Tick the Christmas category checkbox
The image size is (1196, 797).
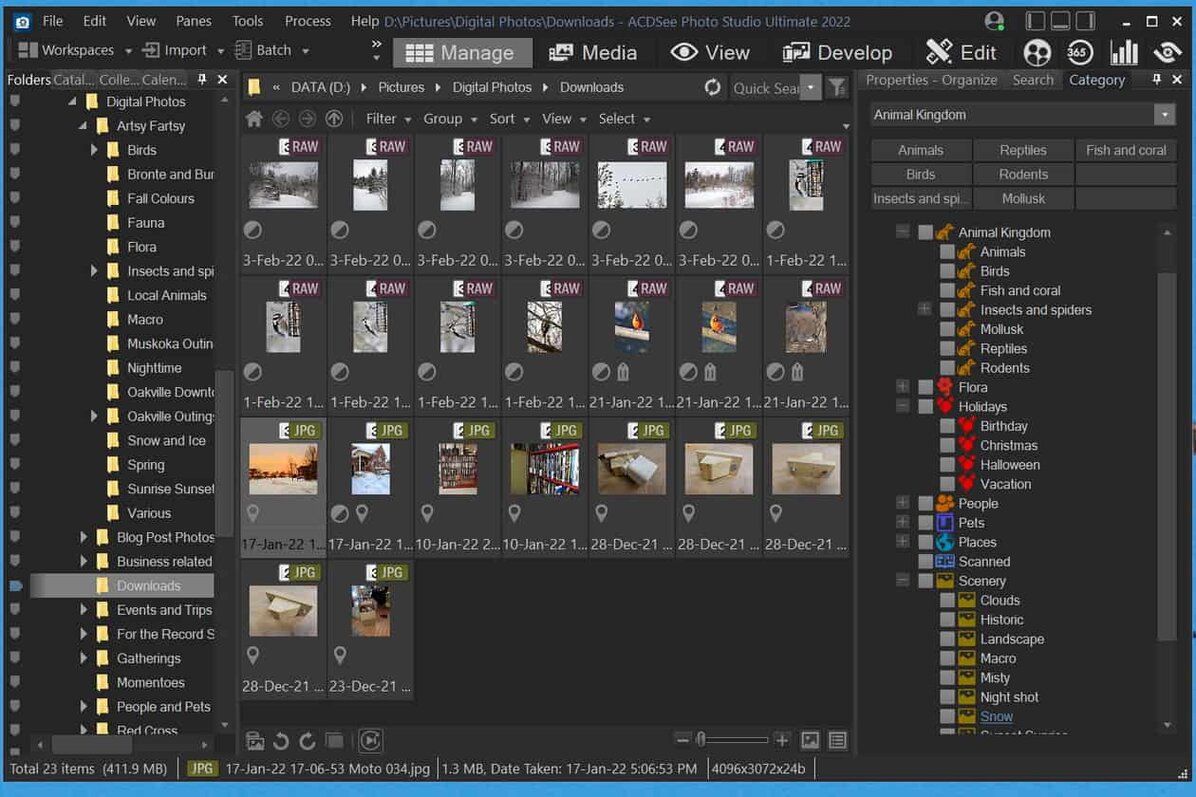(x=946, y=446)
